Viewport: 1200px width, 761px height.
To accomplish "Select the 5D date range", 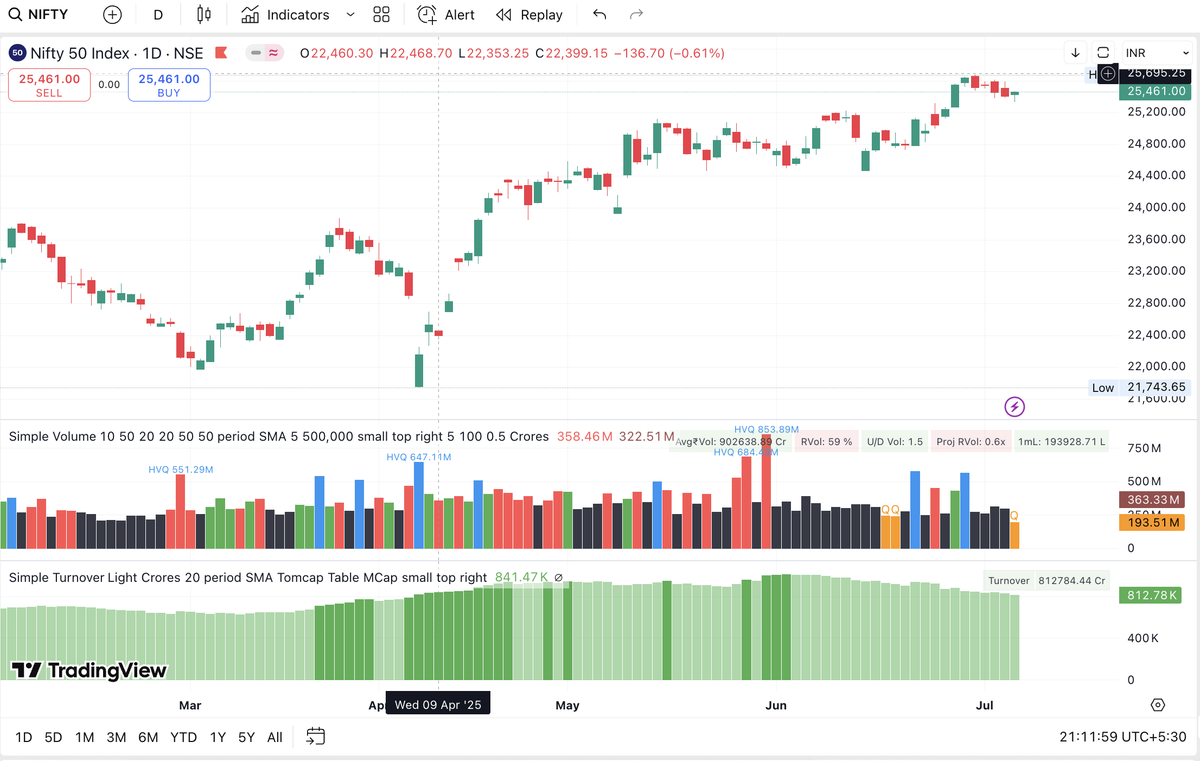I will (53, 737).
